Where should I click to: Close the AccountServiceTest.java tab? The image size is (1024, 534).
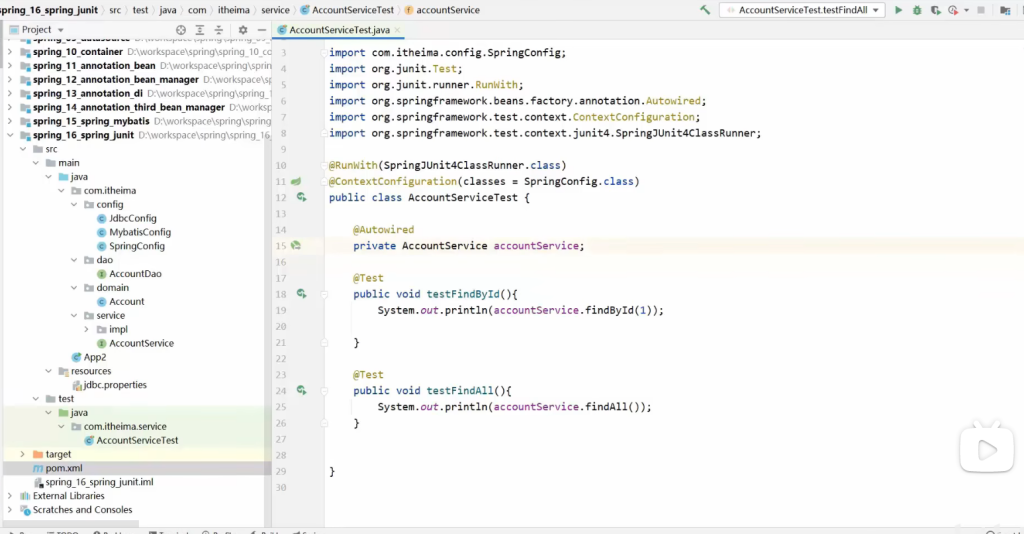pos(398,31)
